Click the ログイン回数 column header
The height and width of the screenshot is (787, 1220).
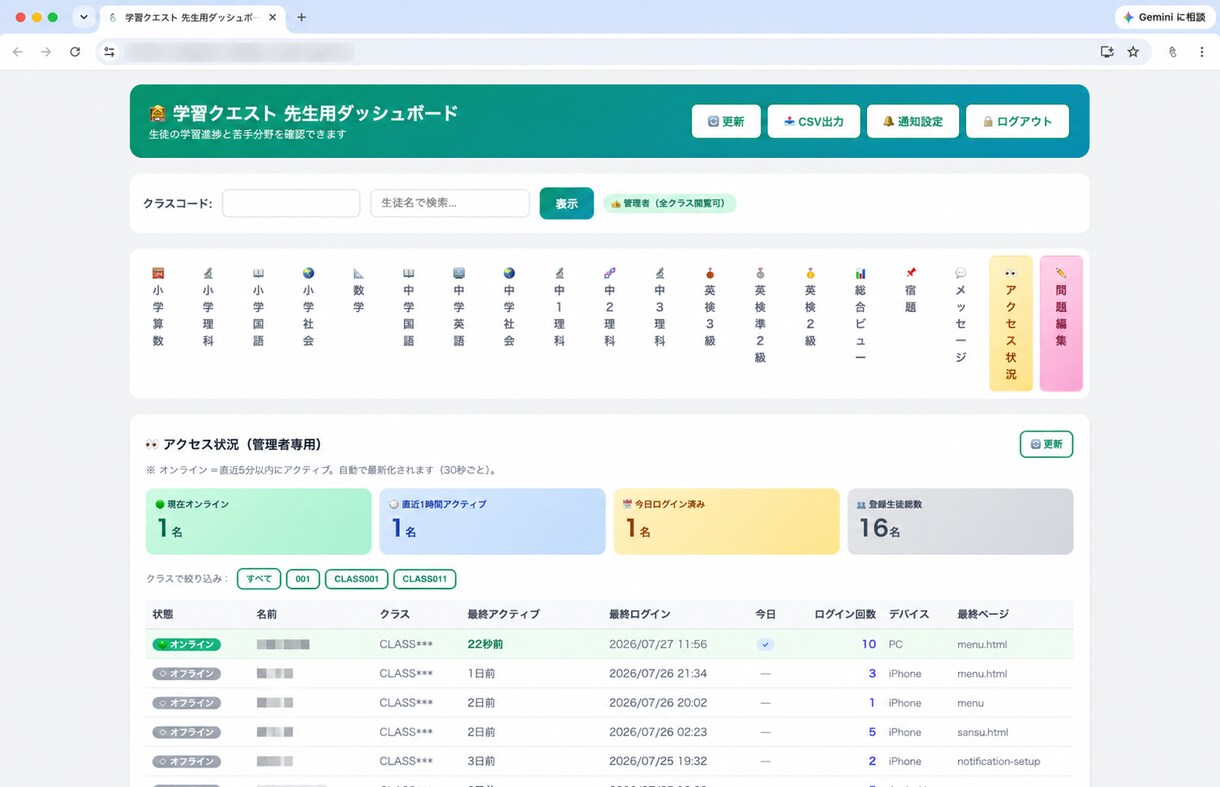pyautogui.click(x=845, y=614)
